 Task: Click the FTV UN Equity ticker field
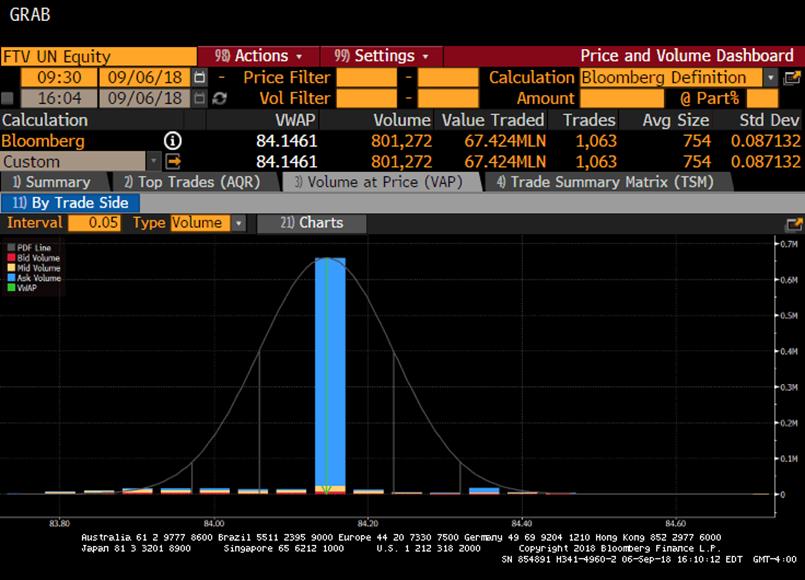click(x=98, y=56)
